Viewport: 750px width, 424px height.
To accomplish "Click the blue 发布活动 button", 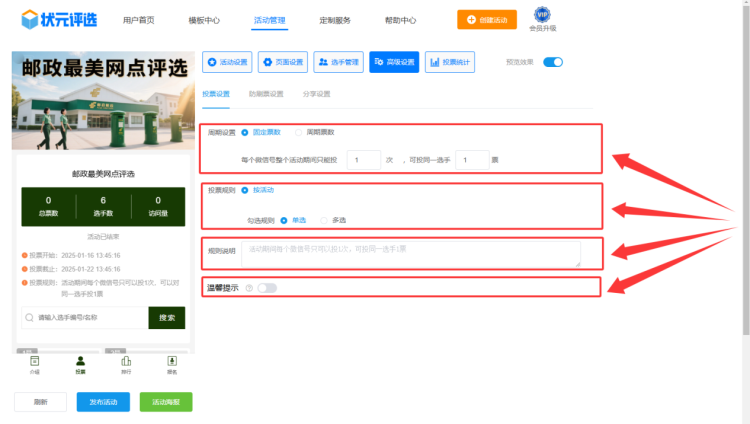I will pos(103,402).
